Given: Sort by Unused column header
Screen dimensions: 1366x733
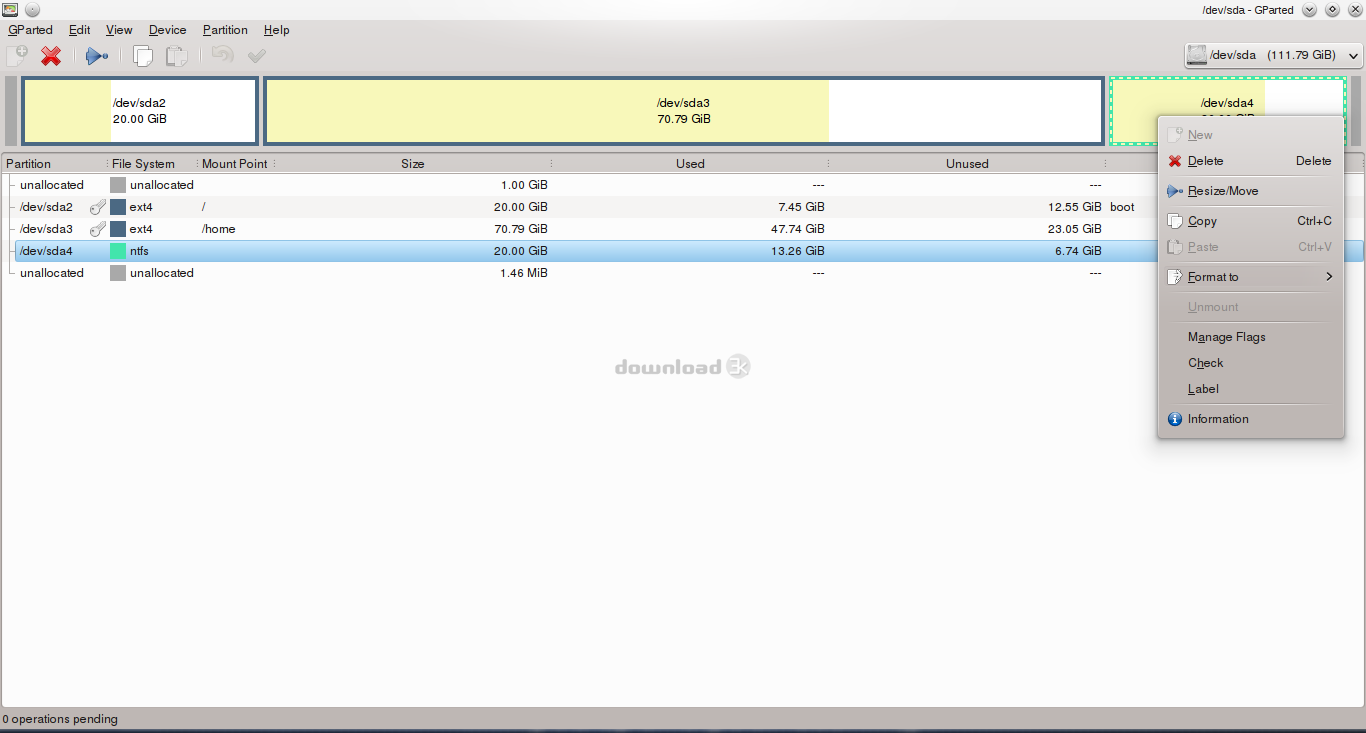Looking at the screenshot, I should [967, 164].
